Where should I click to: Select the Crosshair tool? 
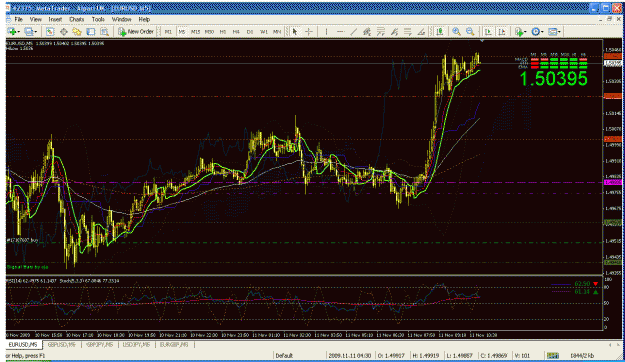click(309, 31)
